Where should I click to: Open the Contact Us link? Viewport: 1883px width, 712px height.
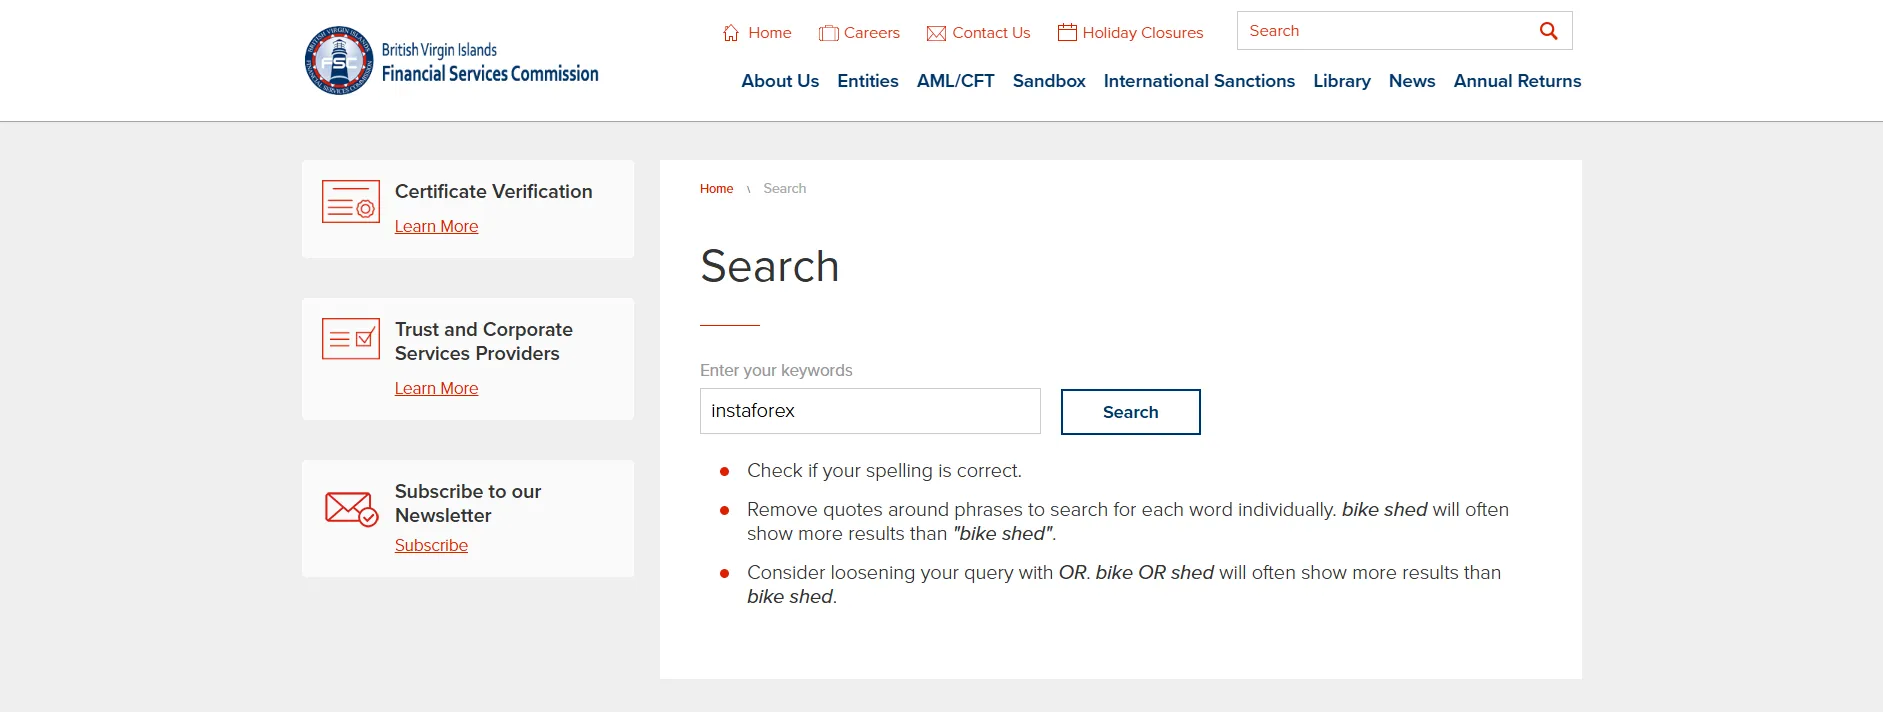991,33
